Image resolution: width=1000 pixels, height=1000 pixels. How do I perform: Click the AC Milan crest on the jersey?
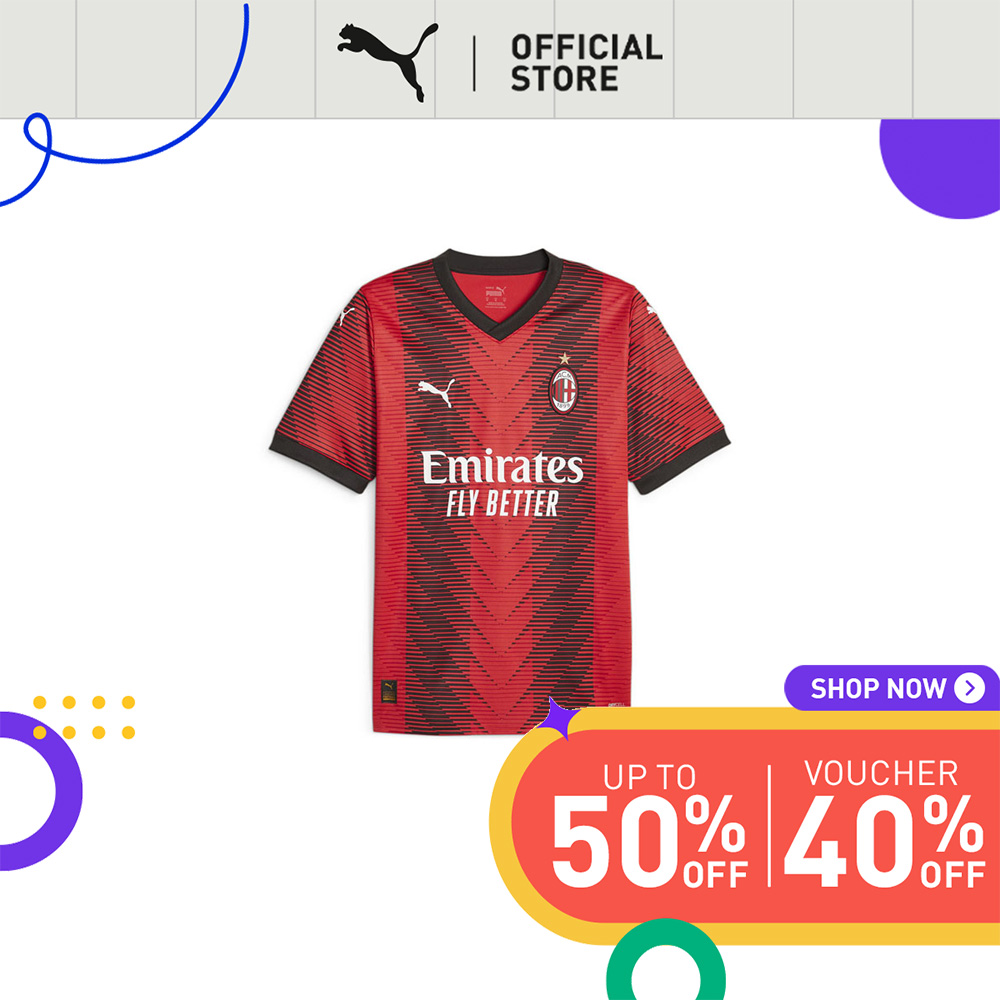[x=563, y=390]
